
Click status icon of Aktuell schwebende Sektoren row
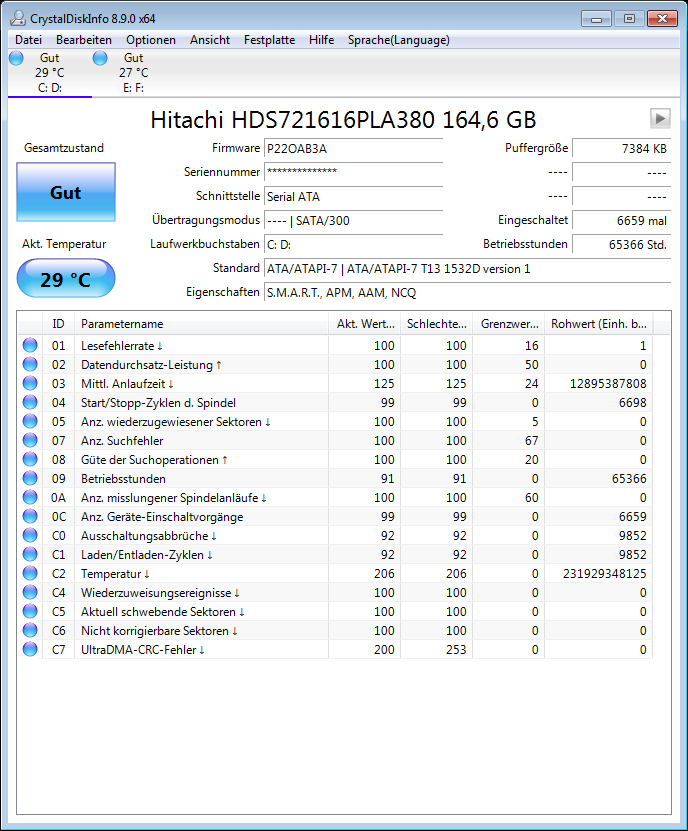click(30, 612)
